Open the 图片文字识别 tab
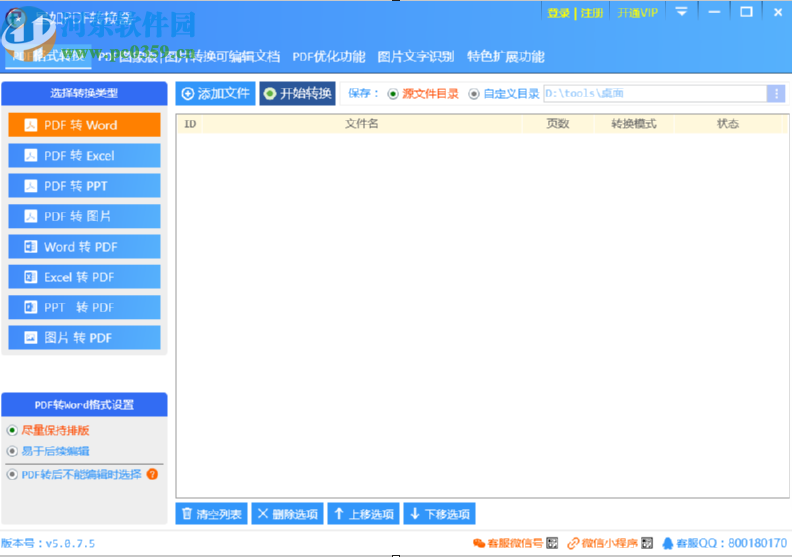Image resolution: width=792 pixels, height=557 pixels. coord(415,57)
